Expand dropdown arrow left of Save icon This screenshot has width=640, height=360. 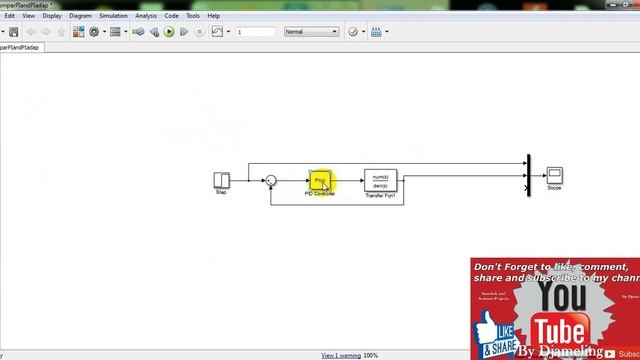click(3, 32)
